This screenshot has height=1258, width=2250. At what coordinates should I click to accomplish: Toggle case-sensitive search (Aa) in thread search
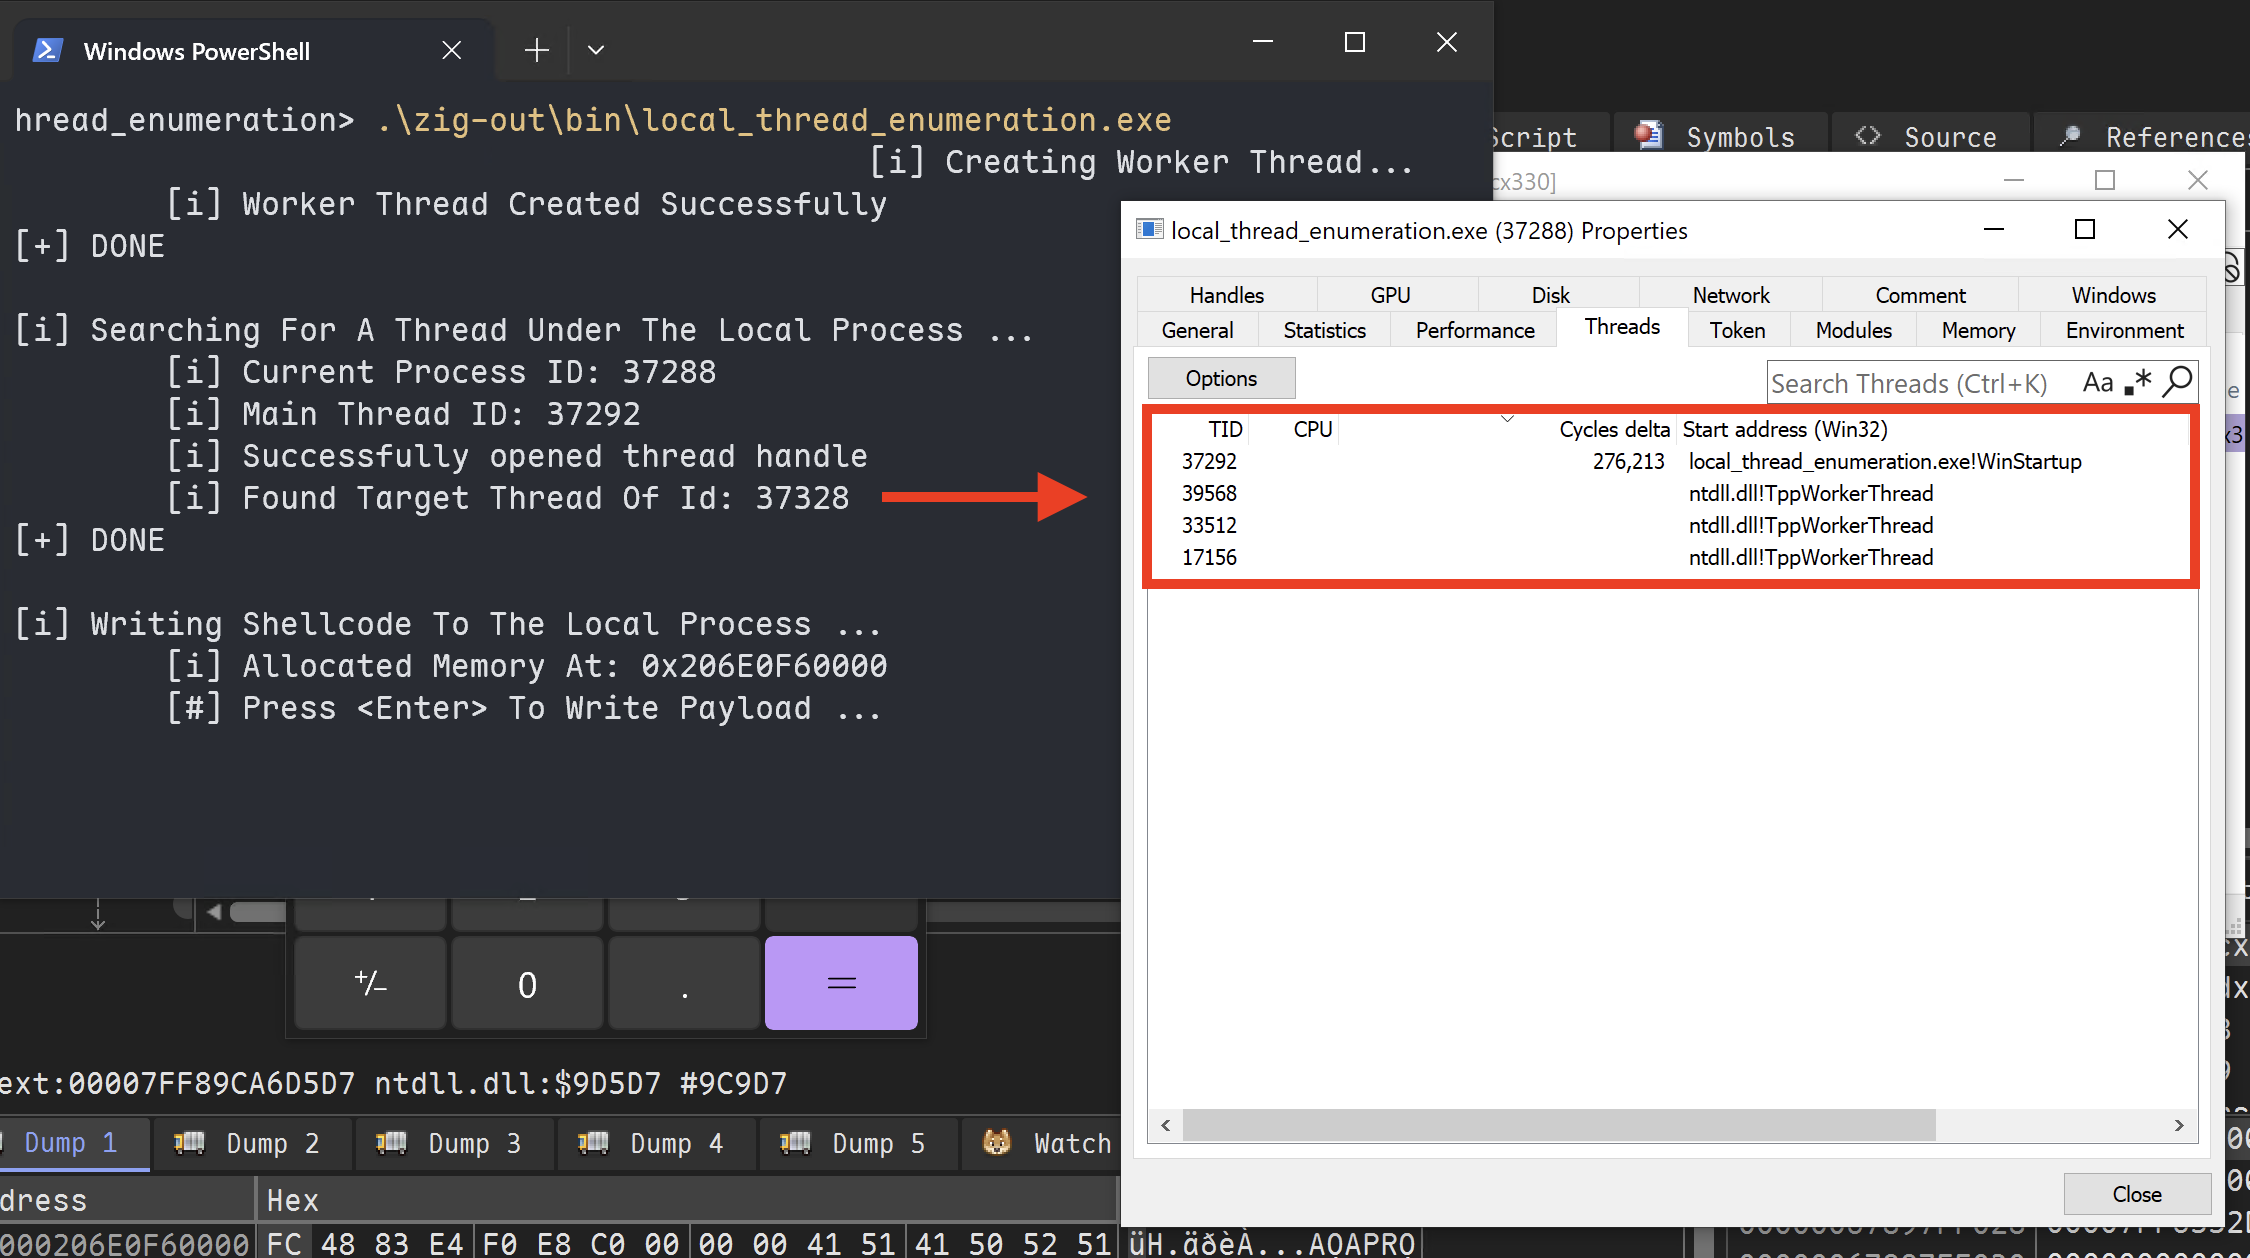tap(2097, 383)
